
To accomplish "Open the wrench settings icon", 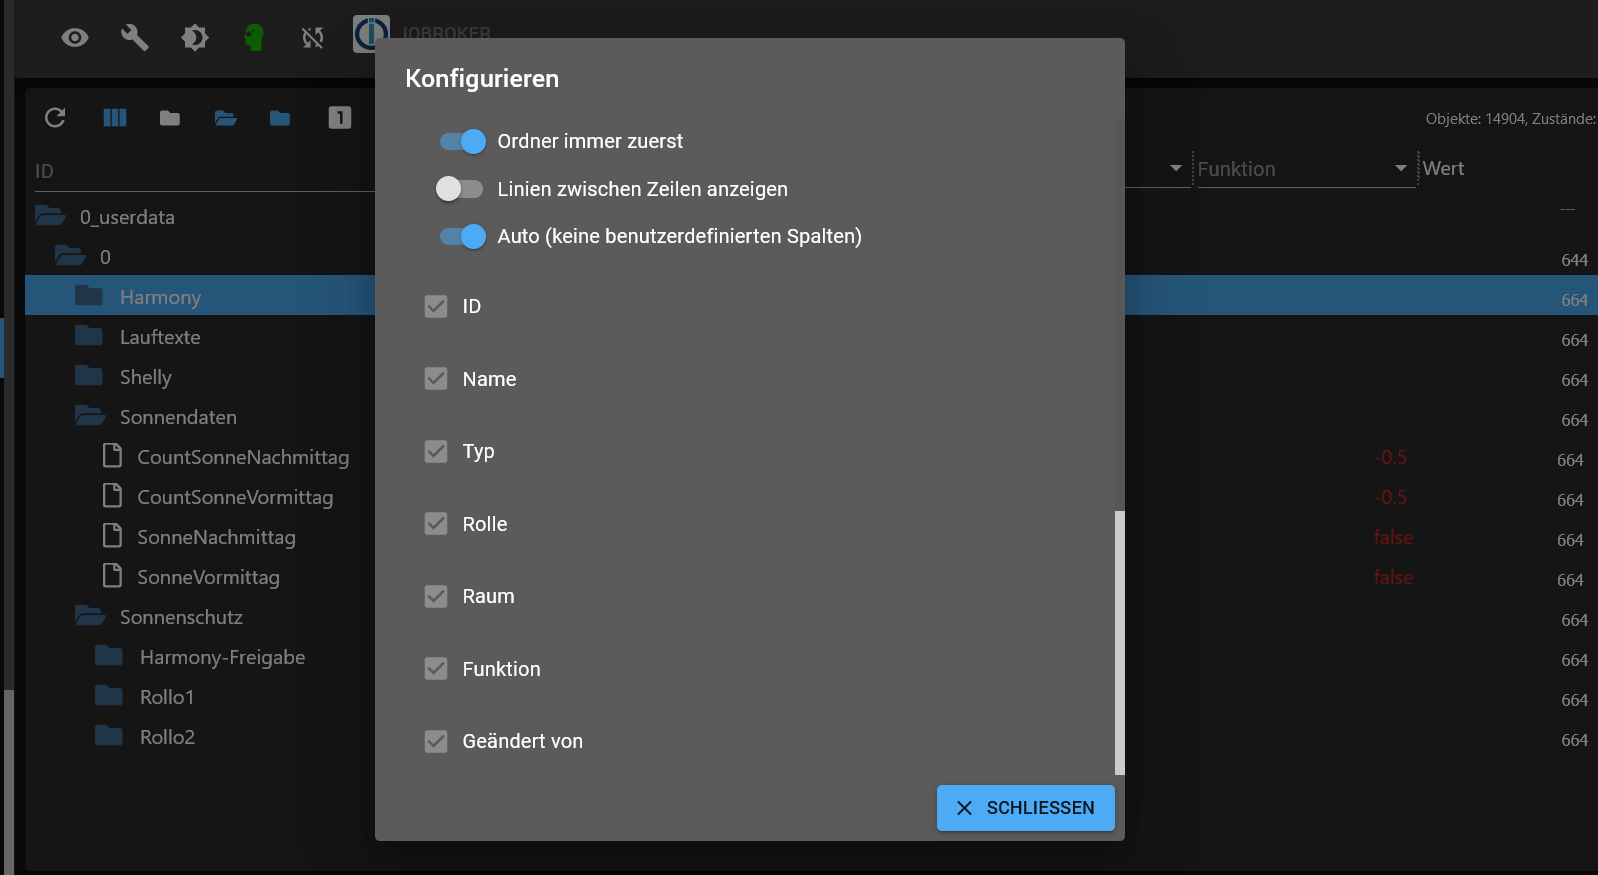I will [134, 38].
